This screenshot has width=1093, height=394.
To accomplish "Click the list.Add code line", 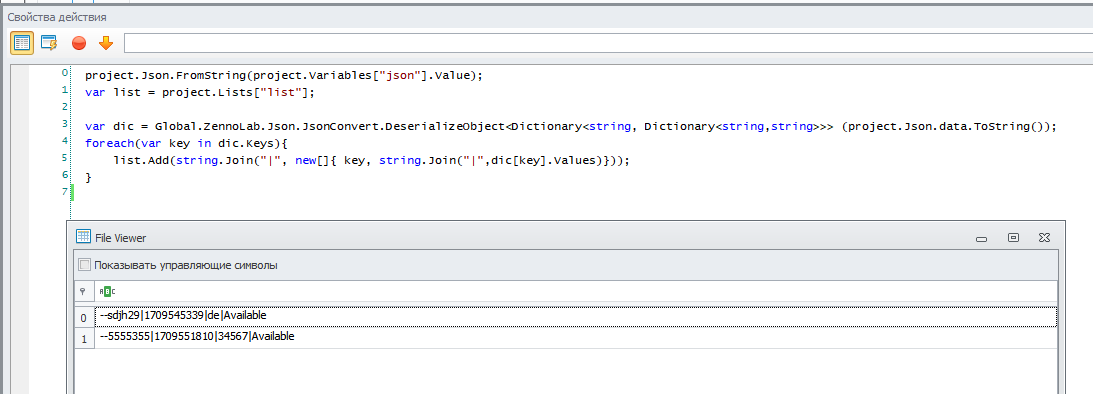I will pyautogui.click(x=372, y=160).
